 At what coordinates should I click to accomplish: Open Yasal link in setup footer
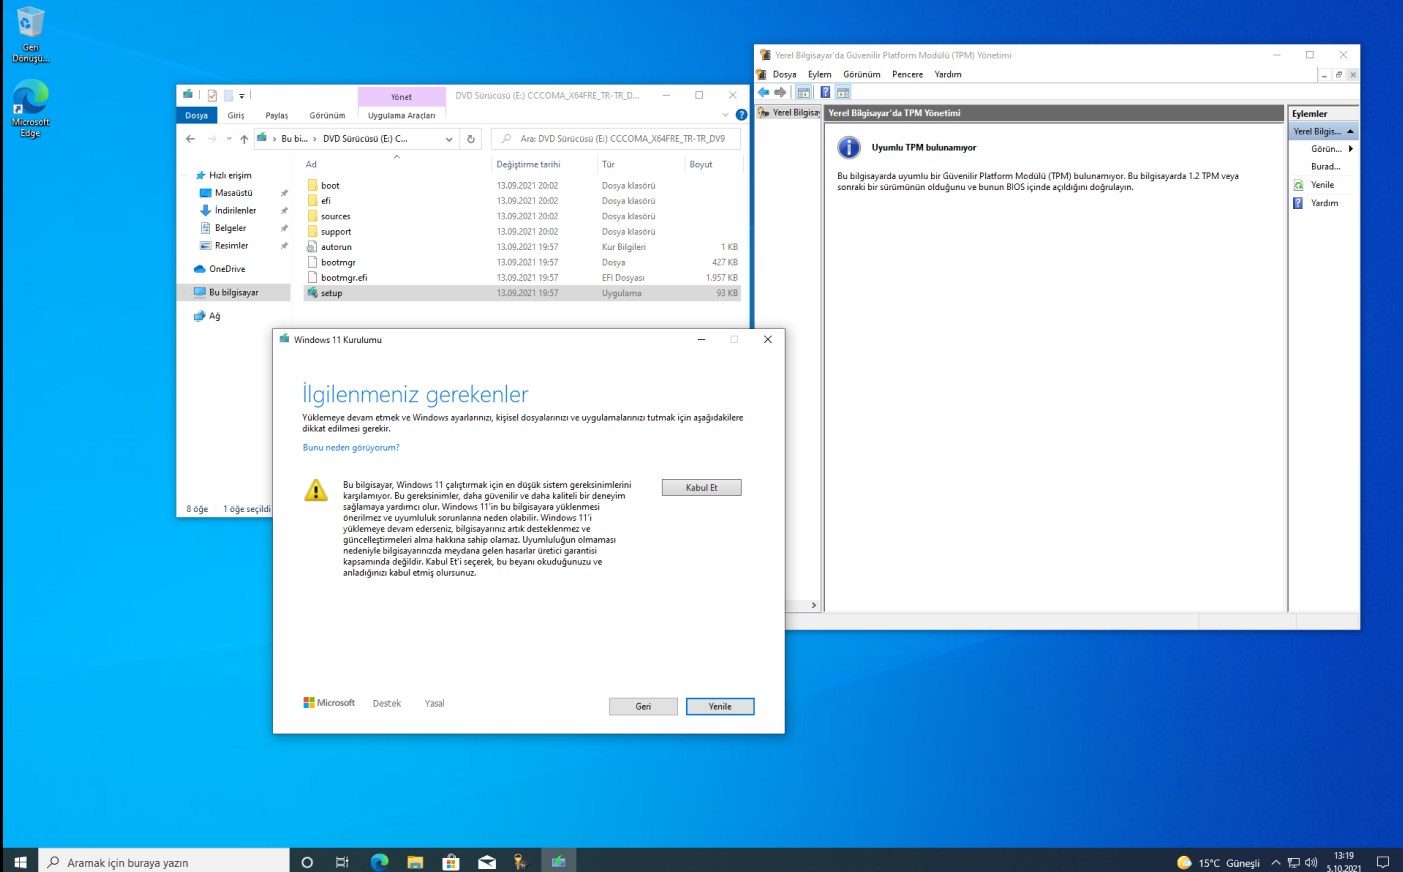pos(434,704)
